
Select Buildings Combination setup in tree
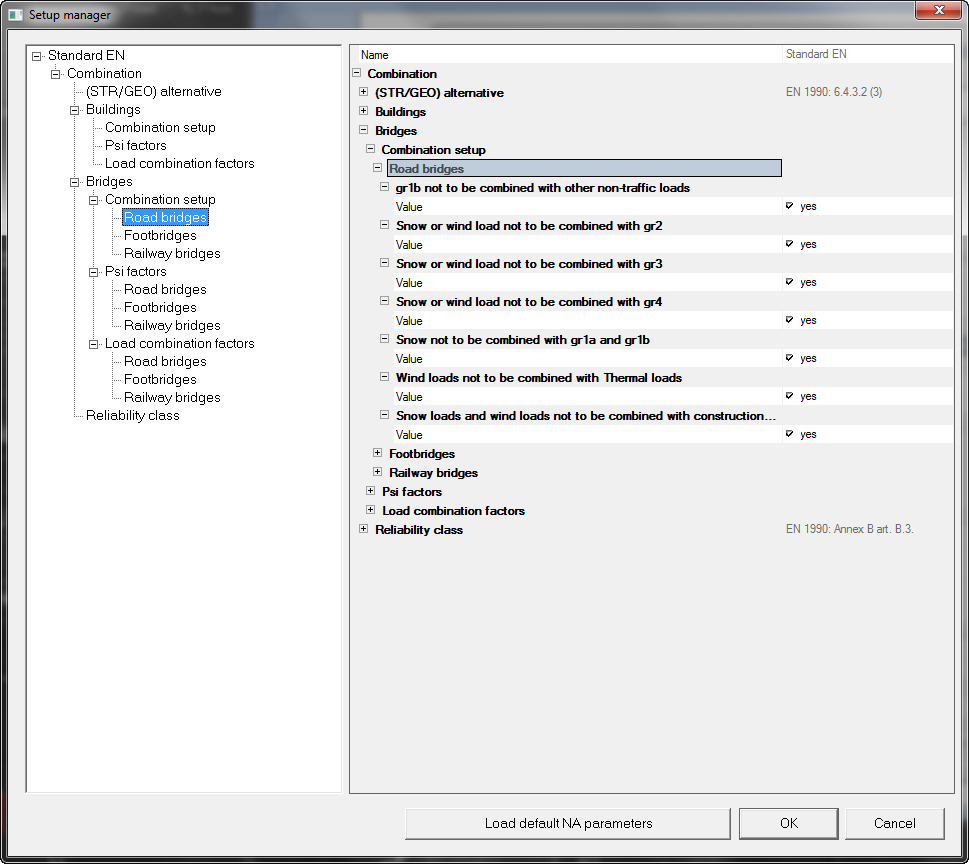point(160,127)
